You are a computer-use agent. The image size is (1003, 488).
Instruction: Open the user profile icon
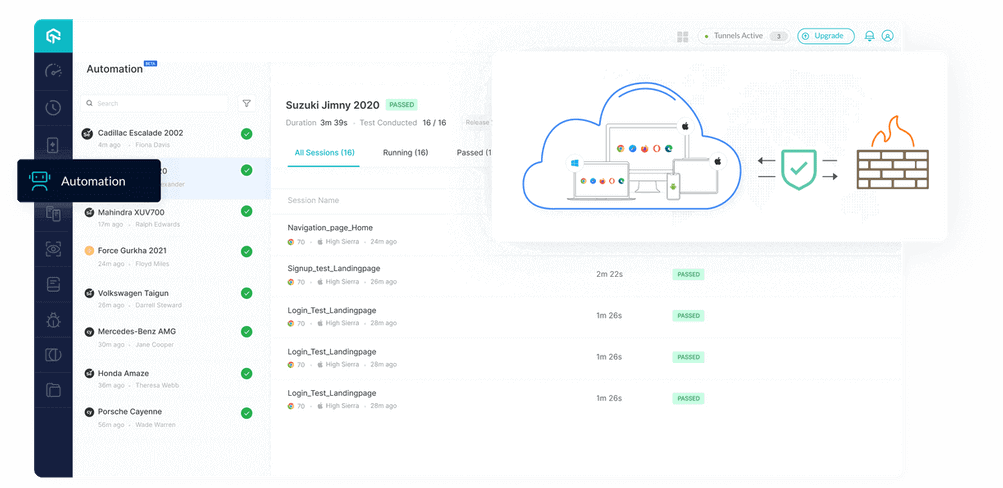point(887,36)
